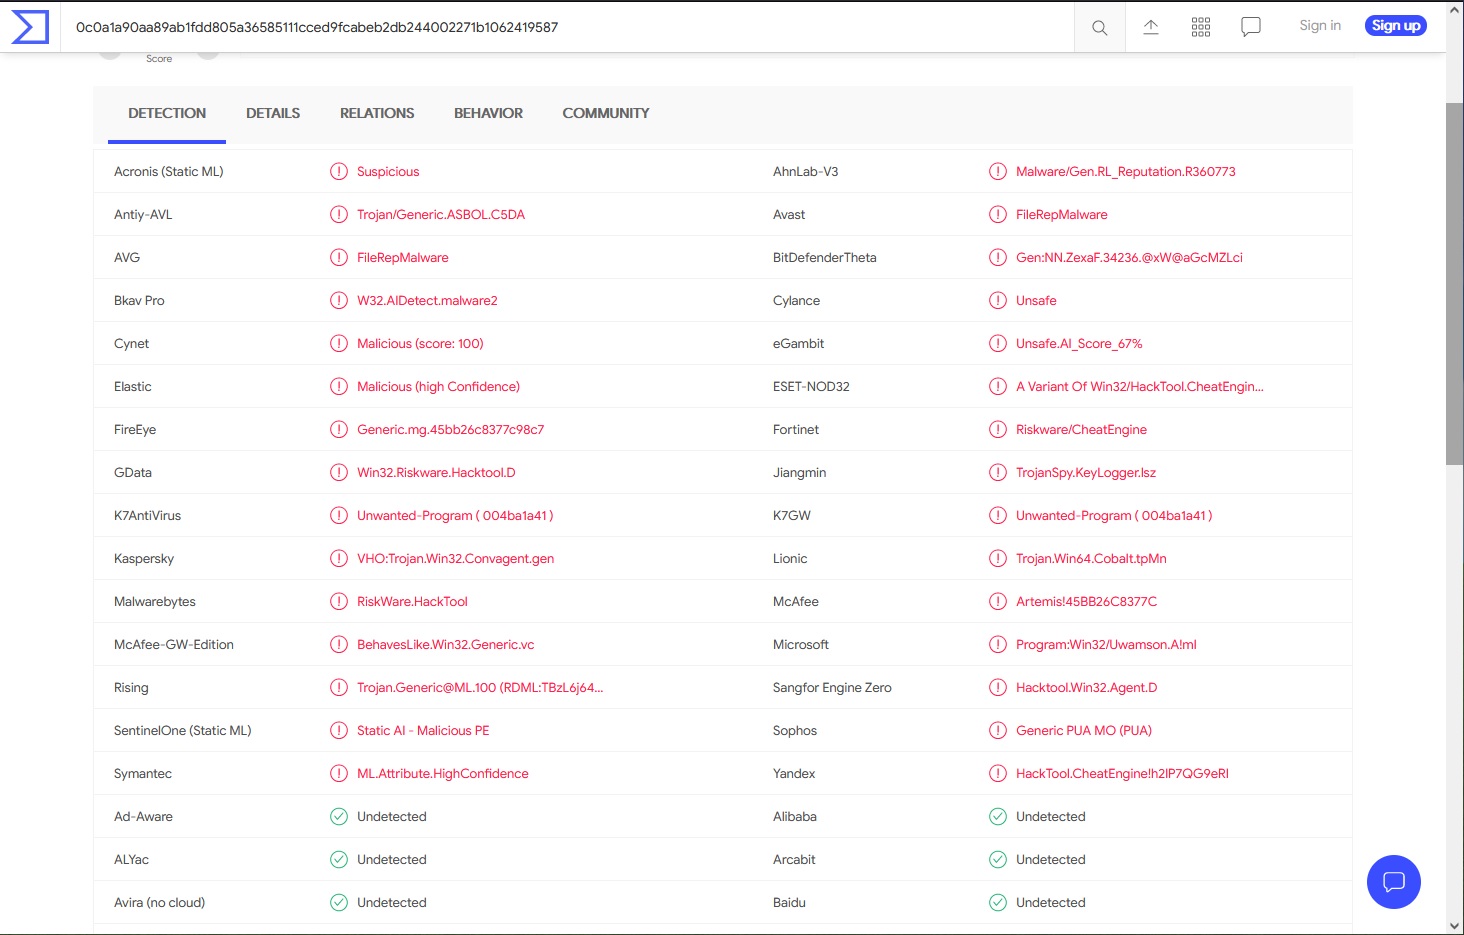Screen dimensions: 1464x935
Task: Open the apps grid icon
Action: point(1201,27)
